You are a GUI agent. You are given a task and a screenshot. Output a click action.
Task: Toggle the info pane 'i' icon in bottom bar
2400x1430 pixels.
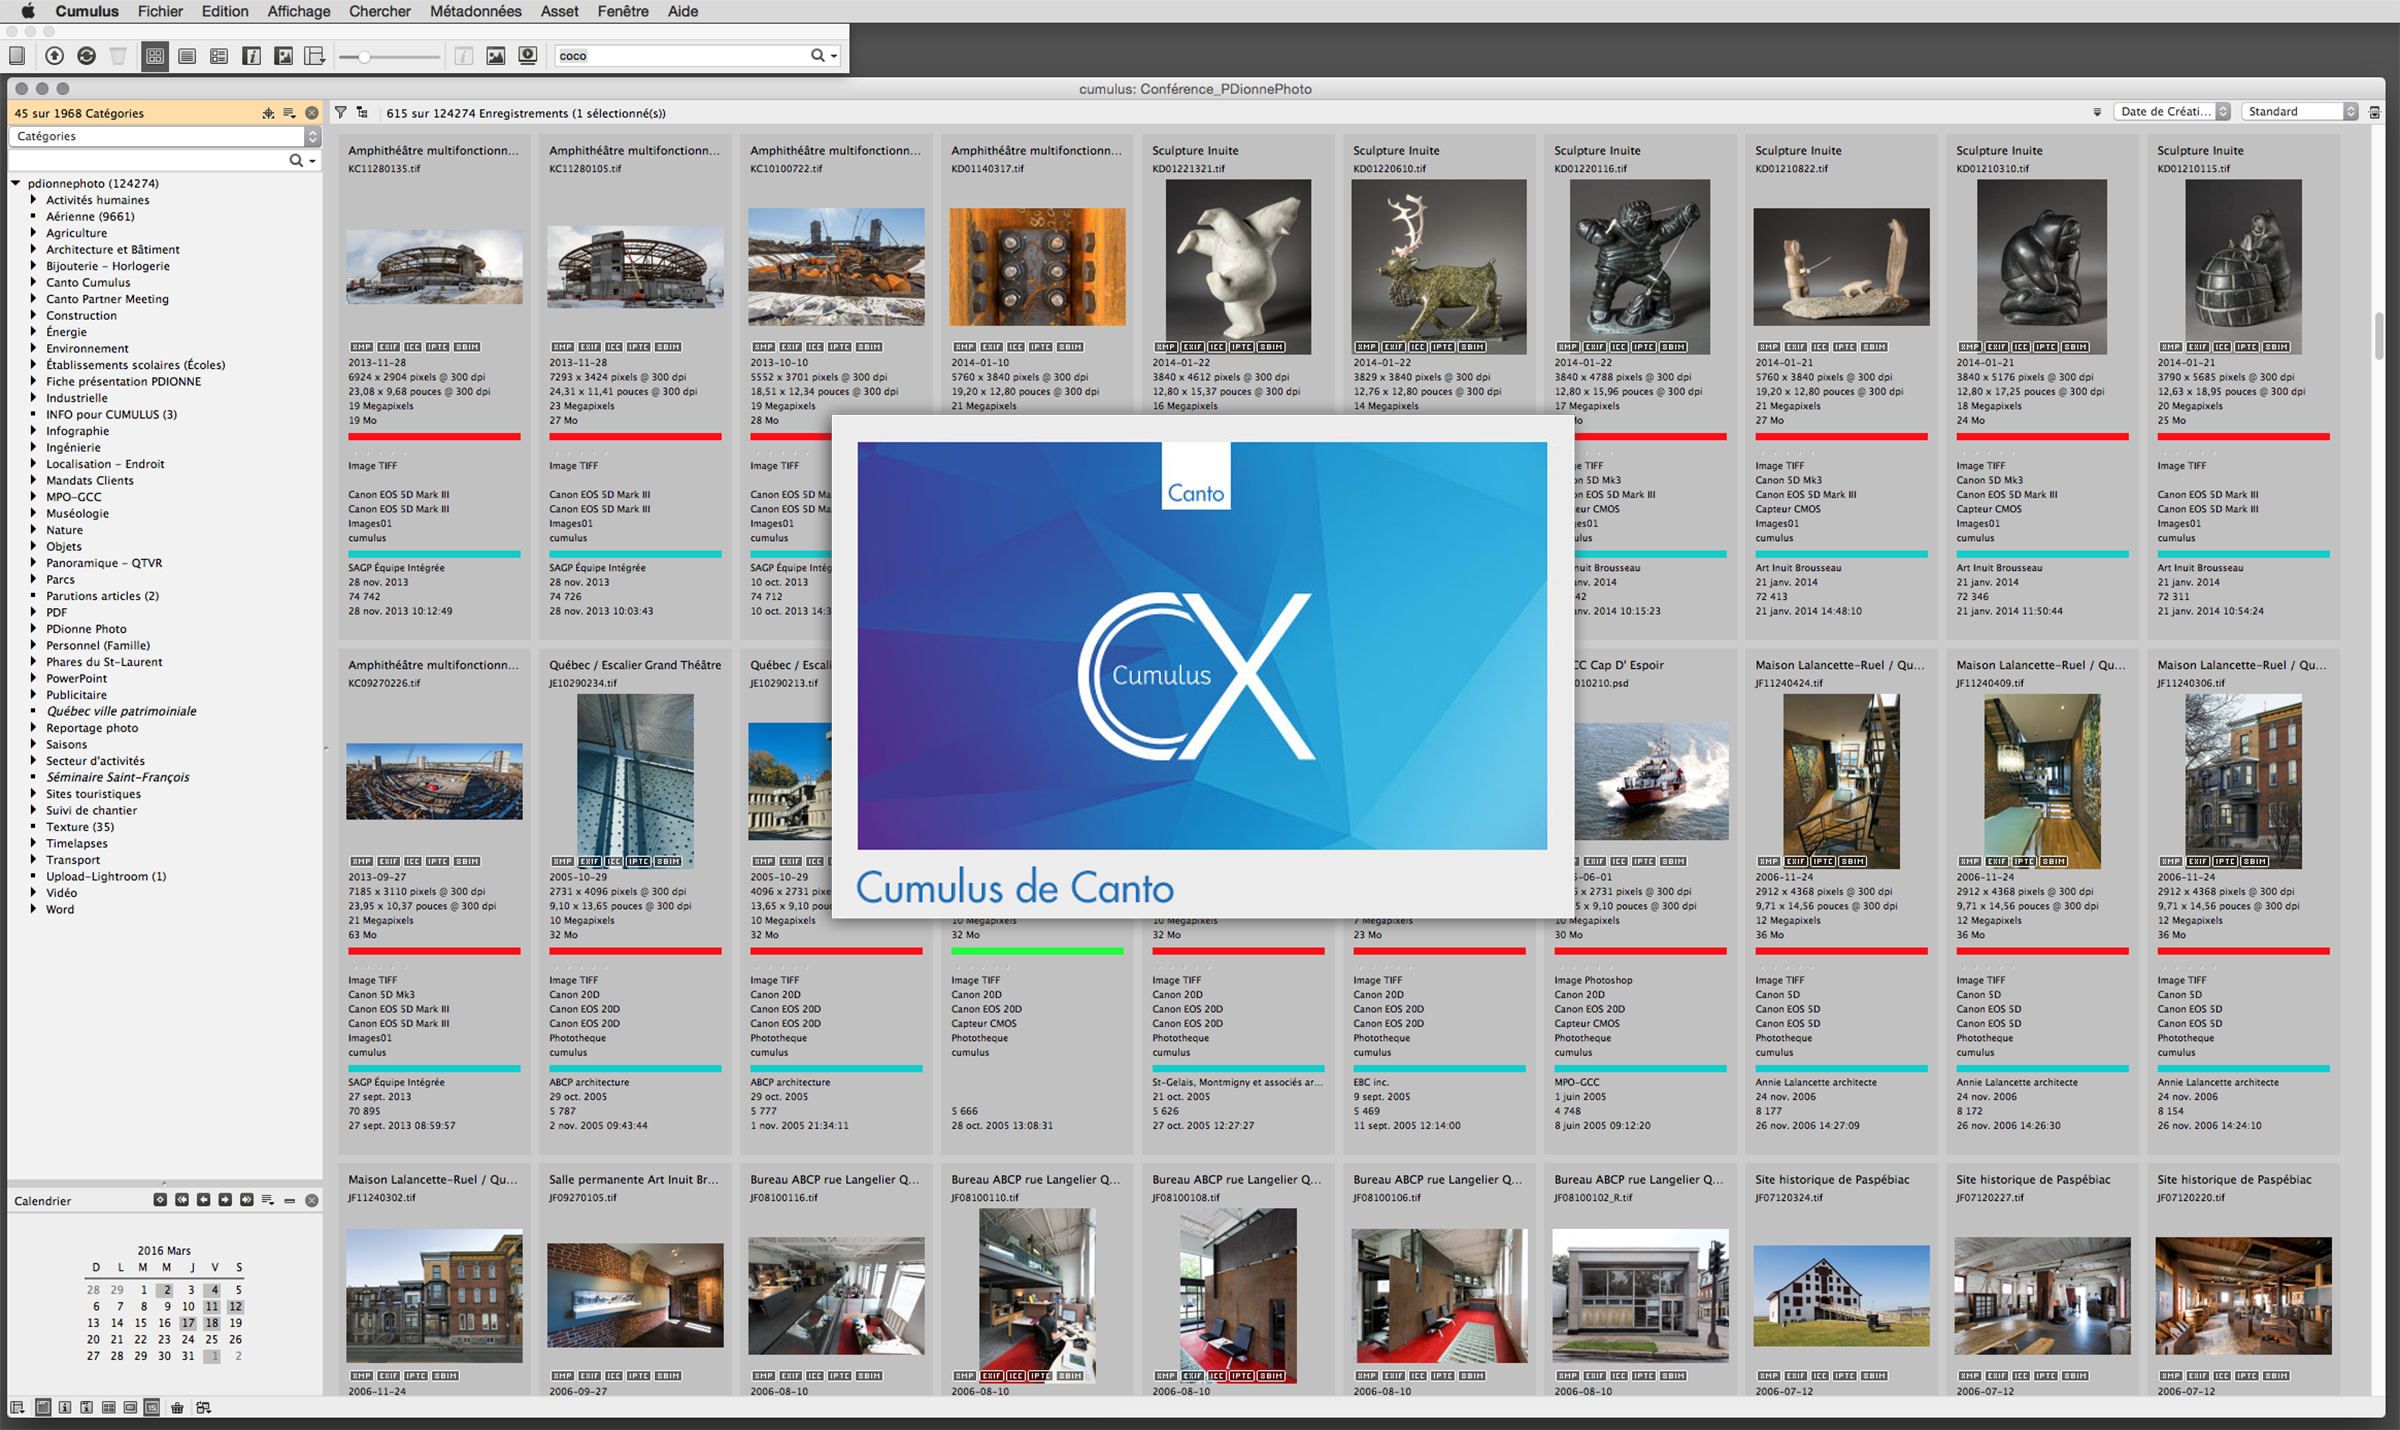65,1408
